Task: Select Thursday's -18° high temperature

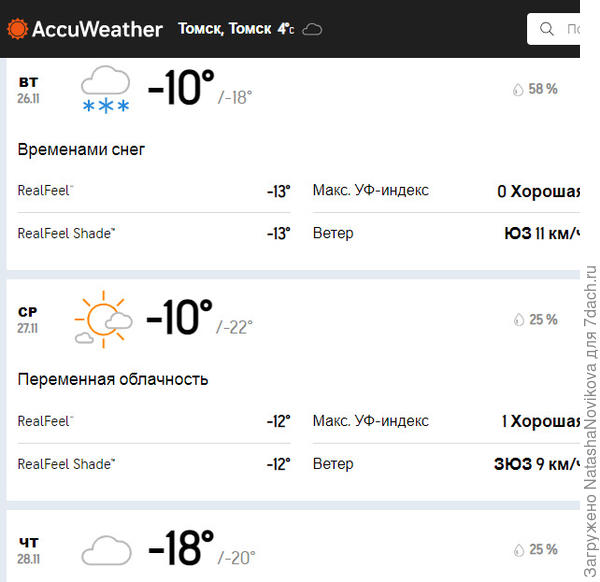Action: (181, 549)
